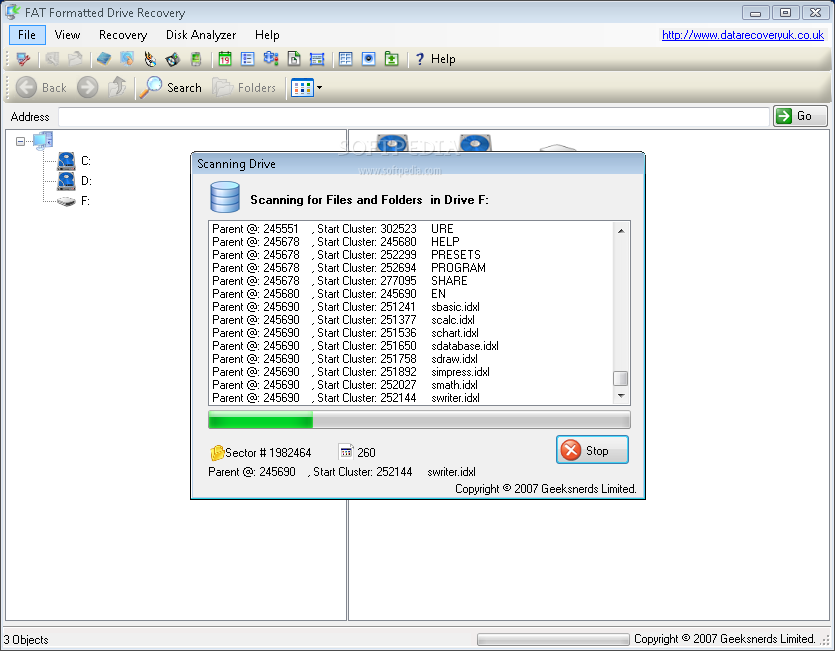Viewport: 835px width, 651px height.
Task: Click the Views grid icon
Action: coord(302,88)
